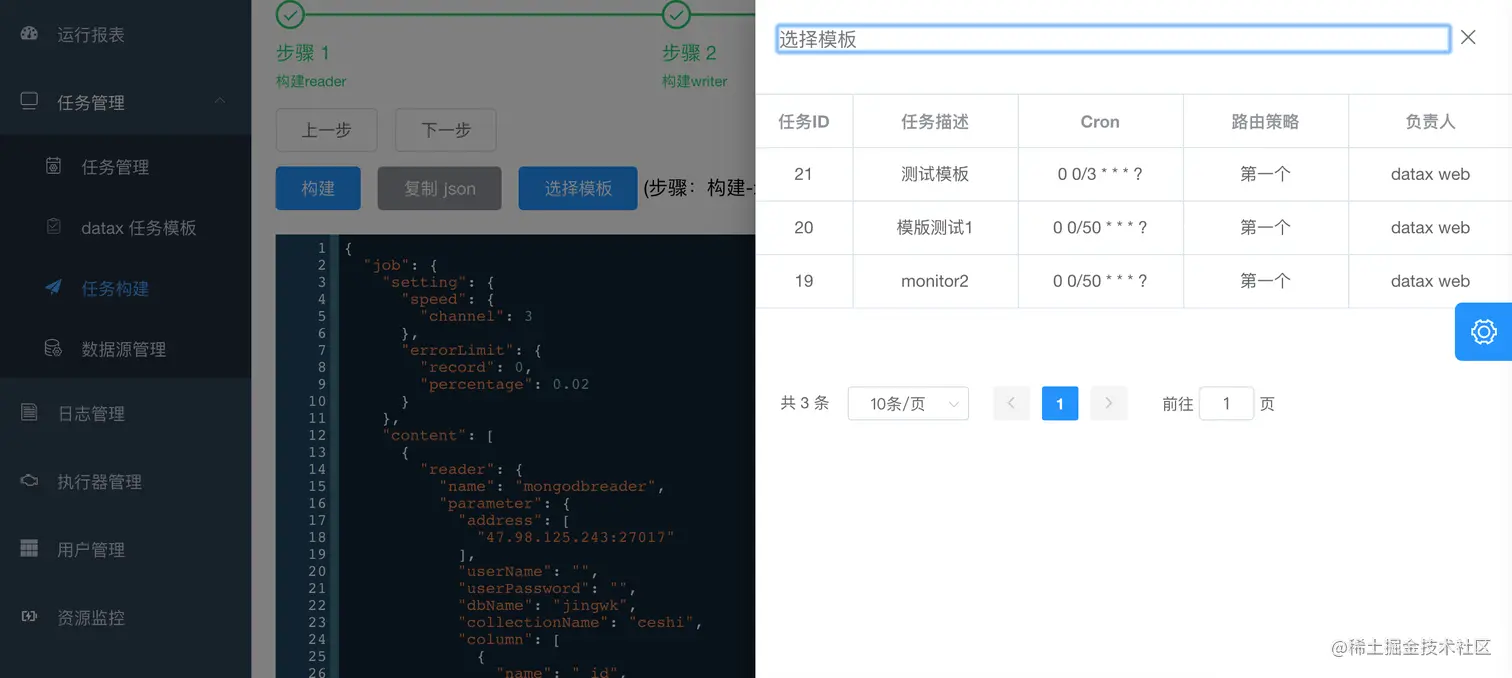Click the 测试模板 description cell
Image resolution: width=1512 pixels, height=678 pixels.
pos(935,174)
